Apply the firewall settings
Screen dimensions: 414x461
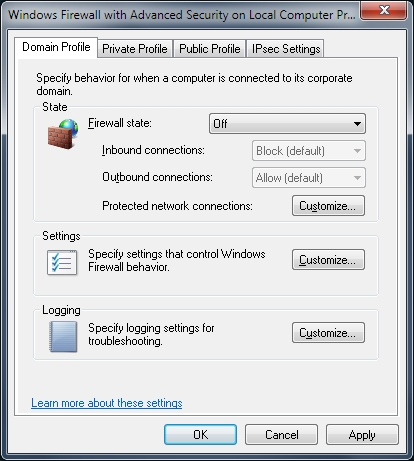362,434
